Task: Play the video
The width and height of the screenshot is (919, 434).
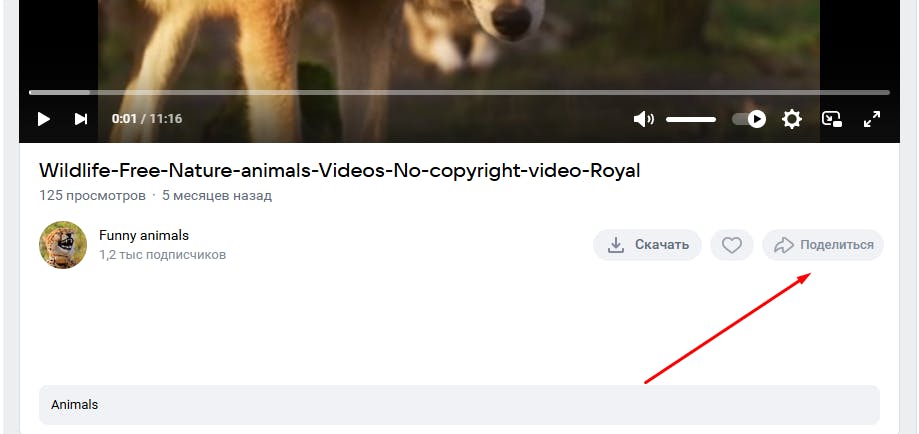Action: 43,119
